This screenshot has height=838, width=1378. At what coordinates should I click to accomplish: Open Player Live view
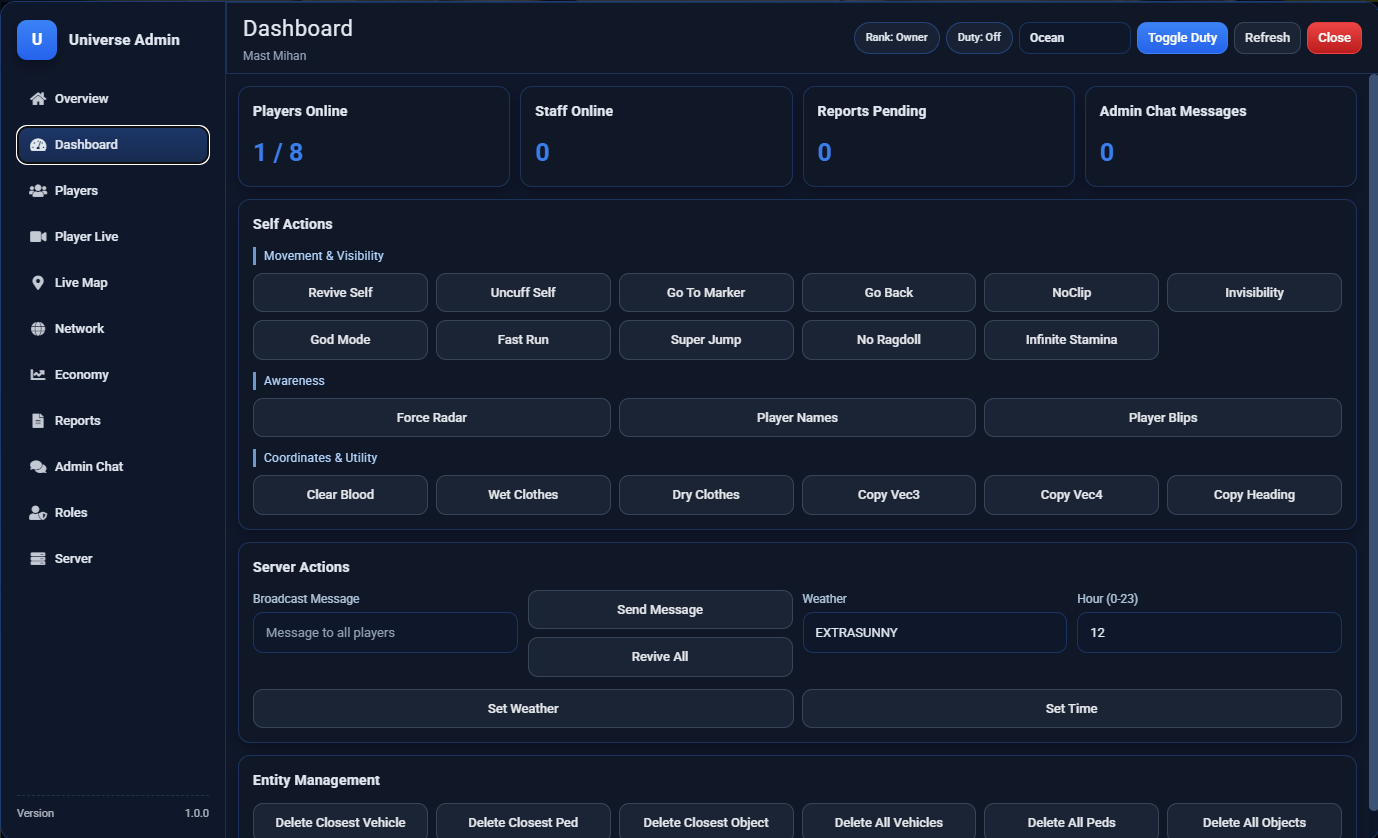(113, 237)
